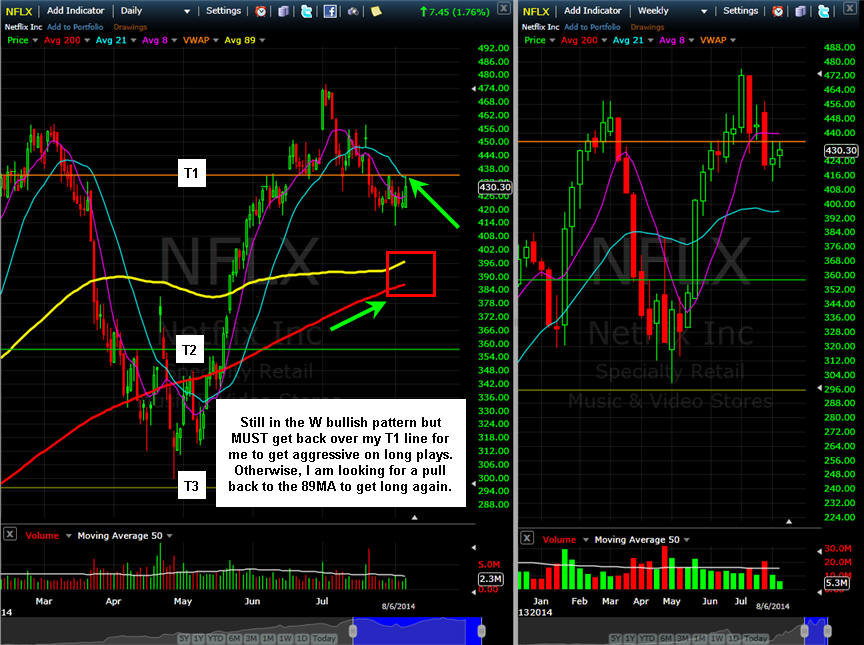Select 1M range in Daily chart

268,638
